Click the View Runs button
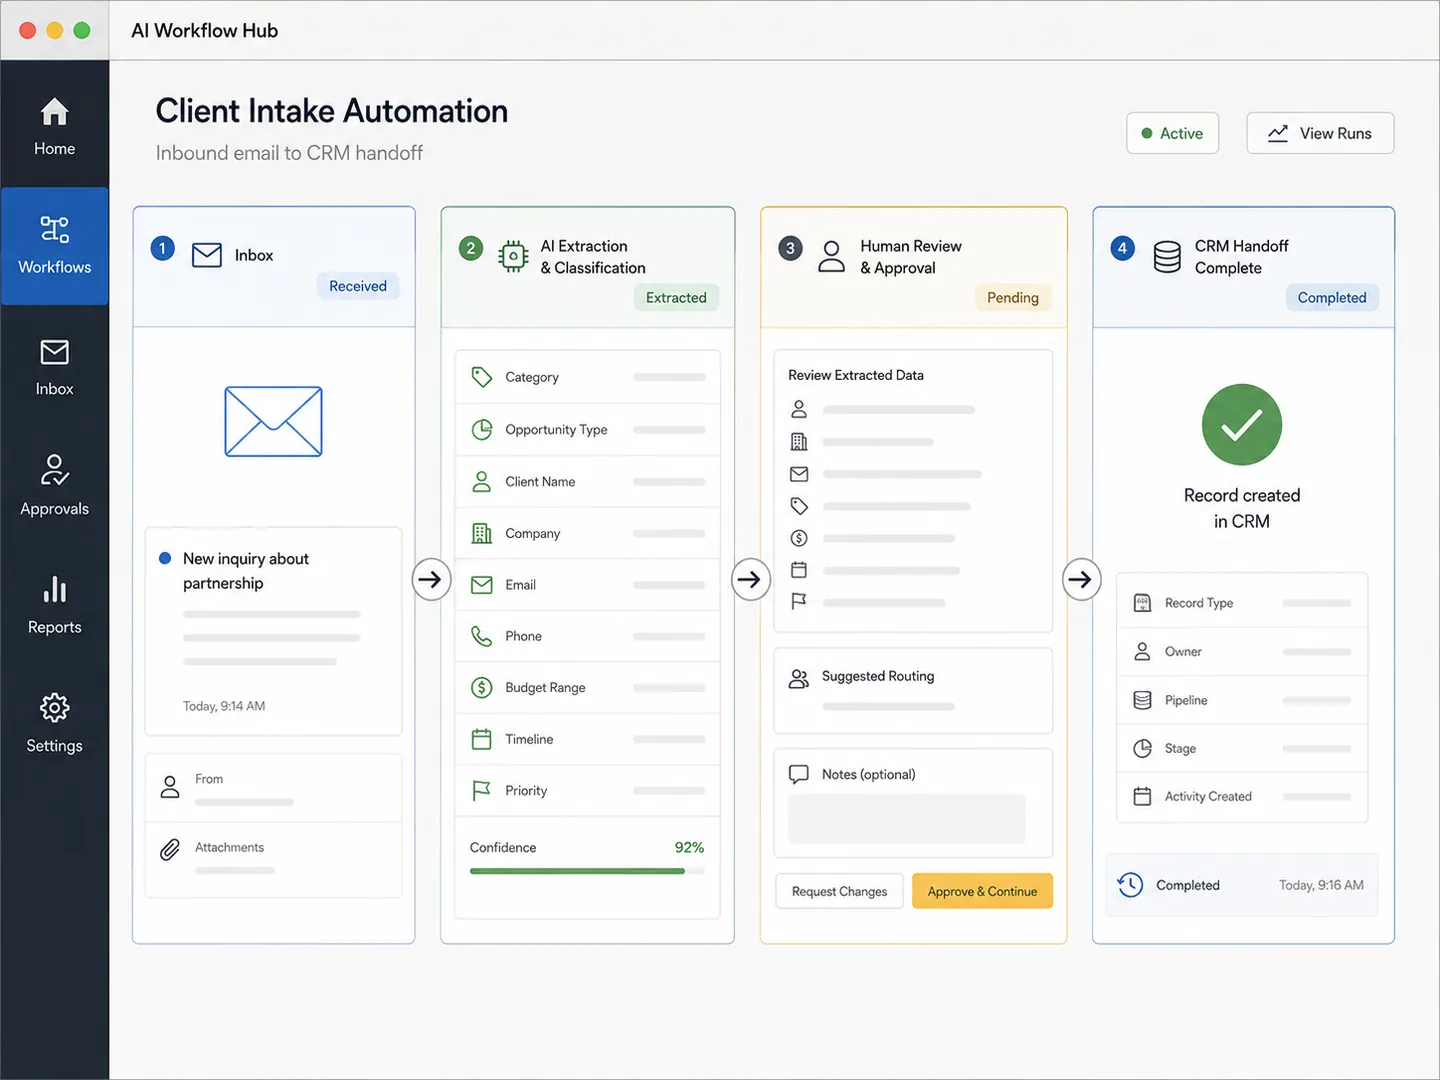The width and height of the screenshot is (1440, 1080). pyautogui.click(x=1320, y=133)
